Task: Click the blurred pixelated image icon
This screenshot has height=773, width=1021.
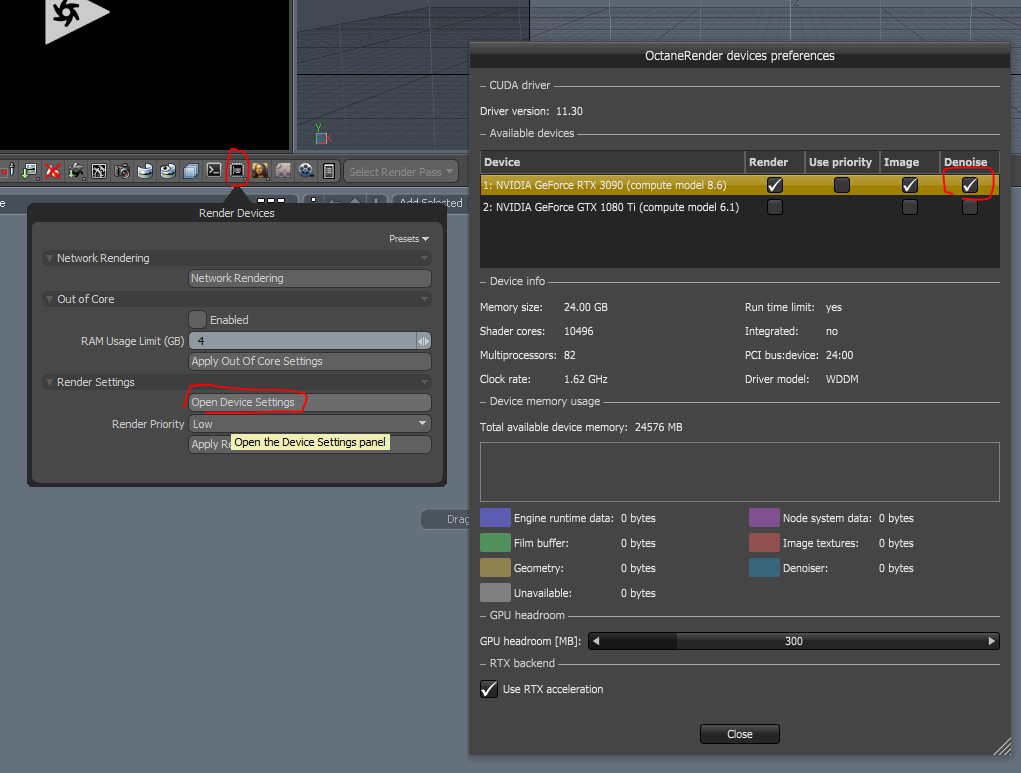Action: coord(283,171)
